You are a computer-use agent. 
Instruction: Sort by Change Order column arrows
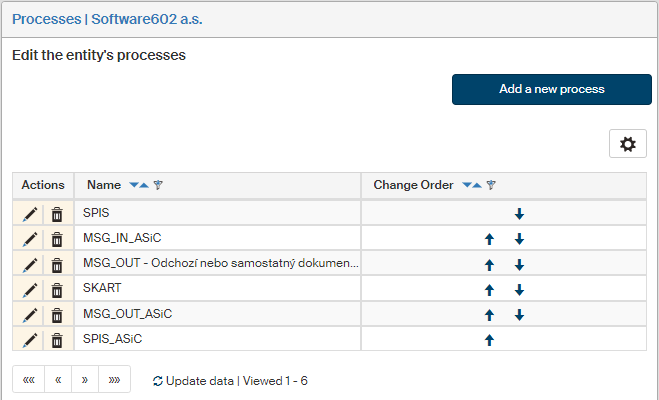coord(471,185)
